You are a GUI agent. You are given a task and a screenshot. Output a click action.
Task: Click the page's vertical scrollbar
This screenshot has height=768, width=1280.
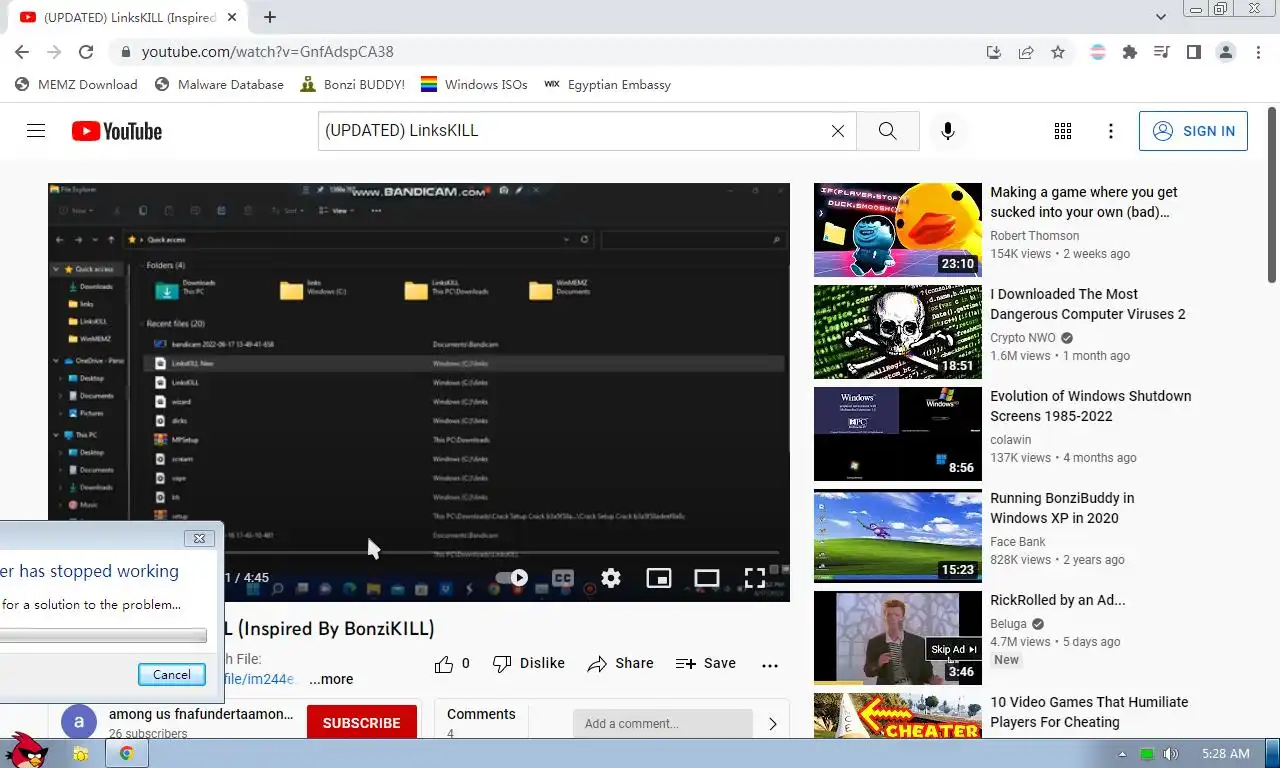click(x=1272, y=195)
